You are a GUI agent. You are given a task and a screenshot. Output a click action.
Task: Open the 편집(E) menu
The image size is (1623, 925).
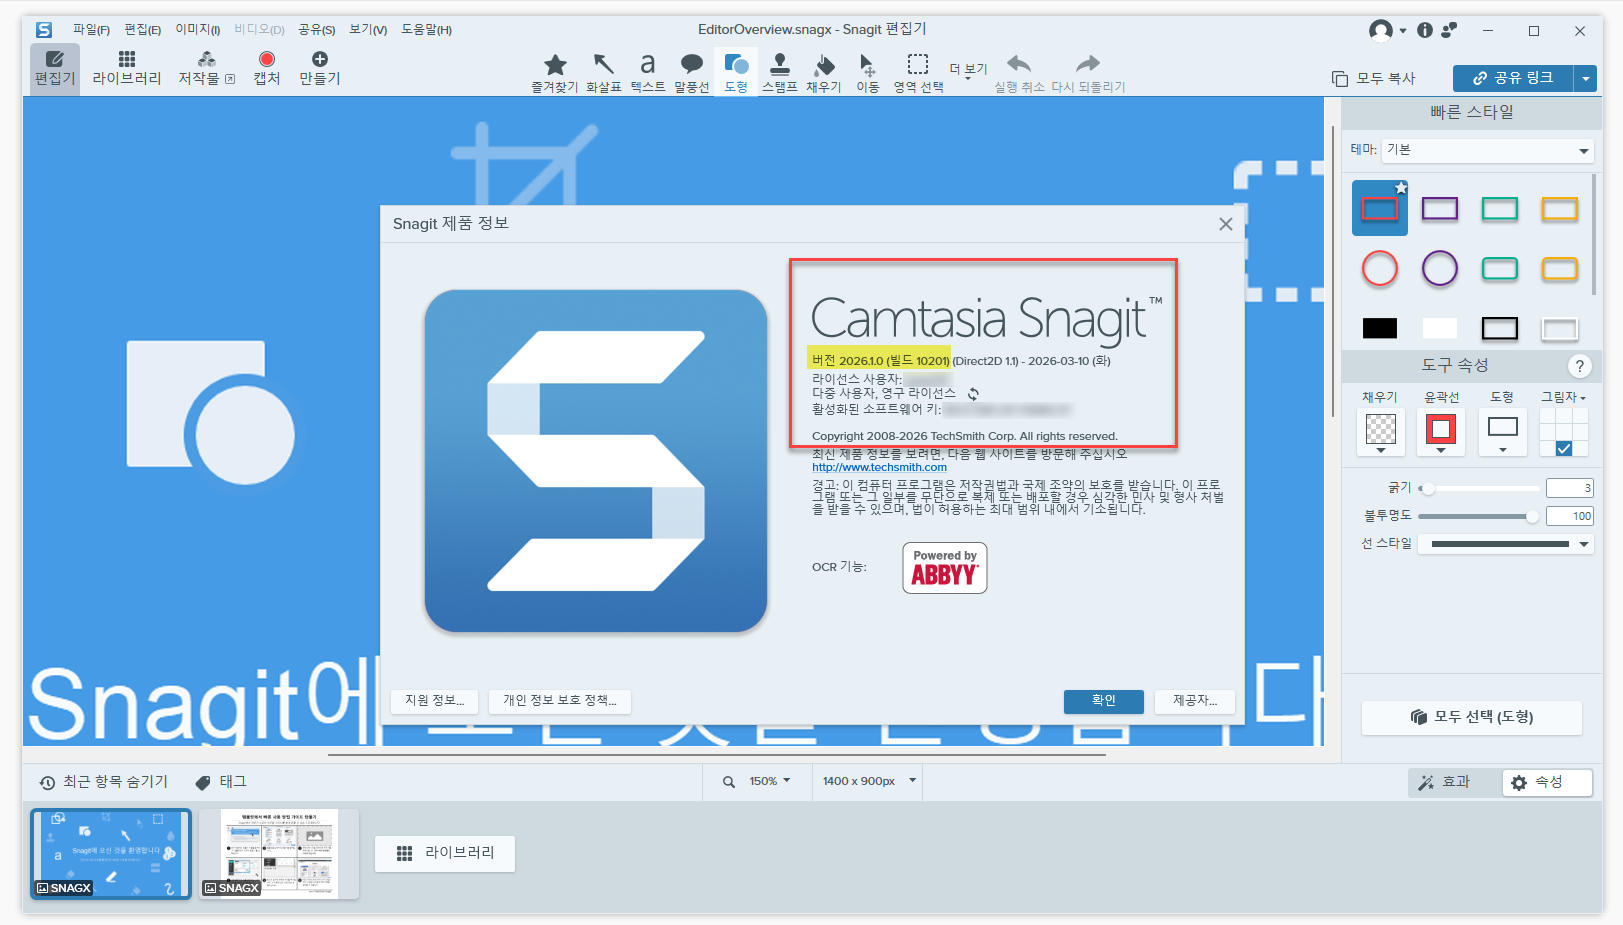[142, 30]
